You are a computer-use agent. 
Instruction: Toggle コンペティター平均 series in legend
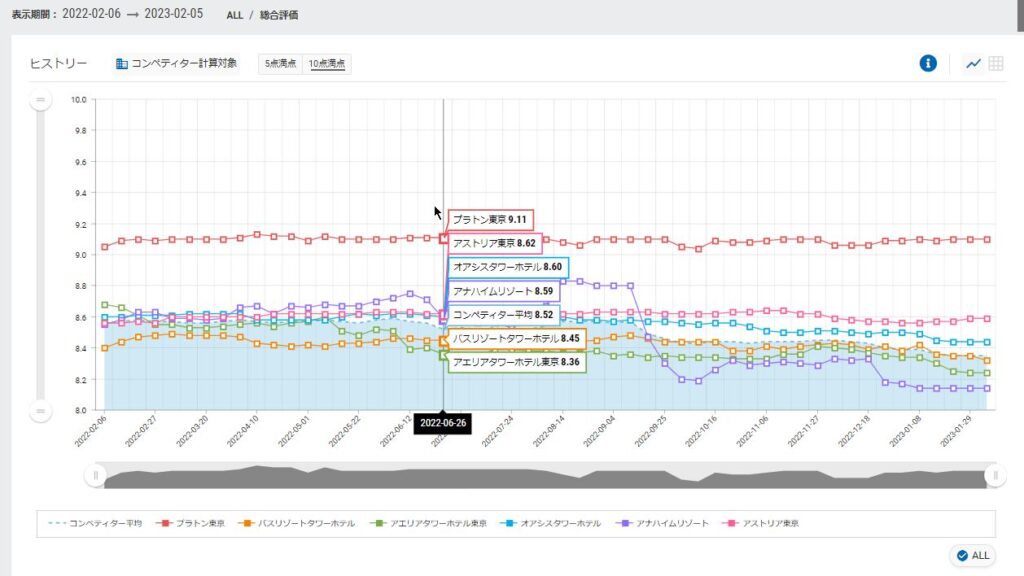(x=96, y=523)
